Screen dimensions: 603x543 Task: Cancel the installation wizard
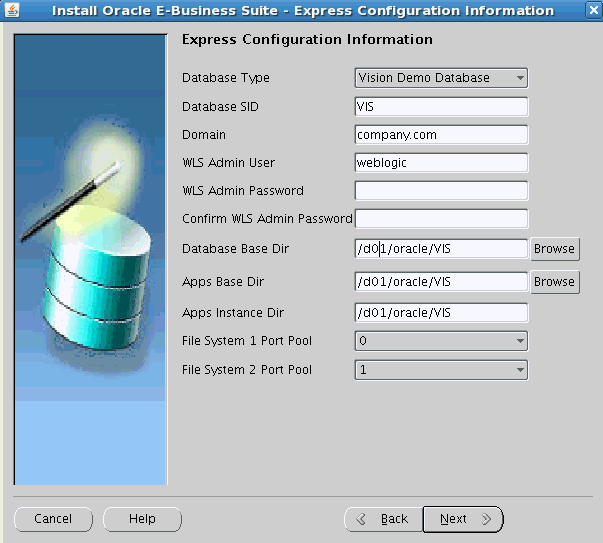(x=53, y=519)
